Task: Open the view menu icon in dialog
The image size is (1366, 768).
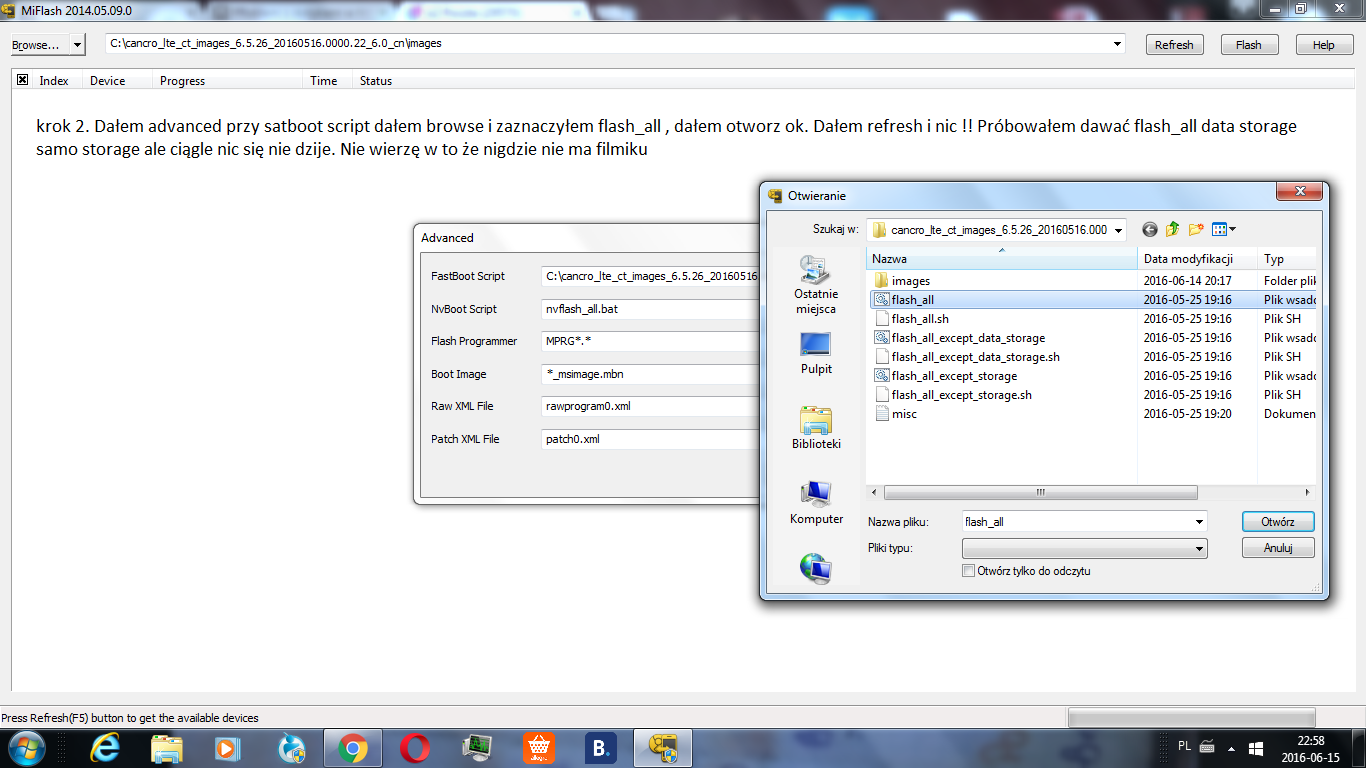Action: [1224, 230]
